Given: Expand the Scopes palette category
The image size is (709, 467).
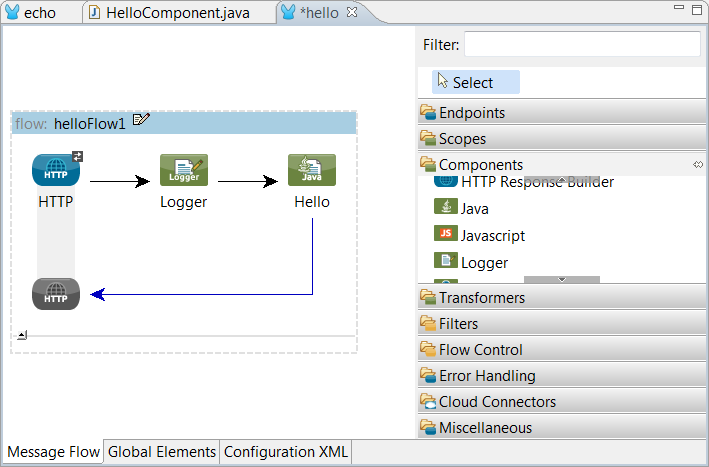Looking at the screenshot, I should (x=462, y=139).
